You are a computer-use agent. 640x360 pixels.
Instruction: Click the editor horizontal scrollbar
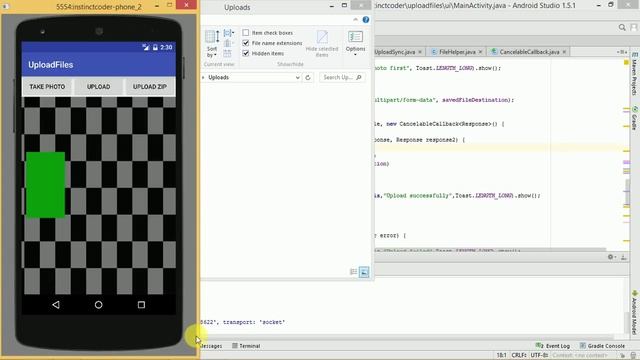tap(490, 250)
